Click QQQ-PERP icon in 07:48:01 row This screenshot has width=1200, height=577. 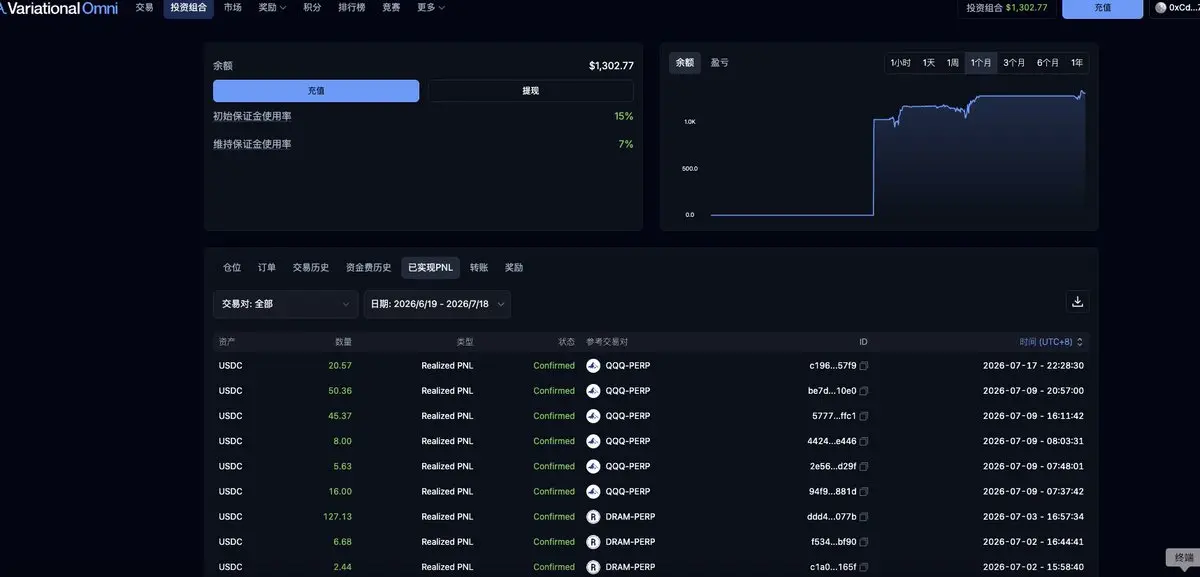pos(593,466)
